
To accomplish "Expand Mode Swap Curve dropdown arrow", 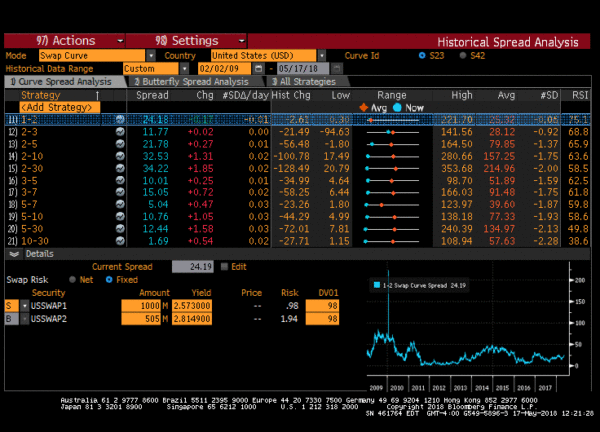I will 151,55.
